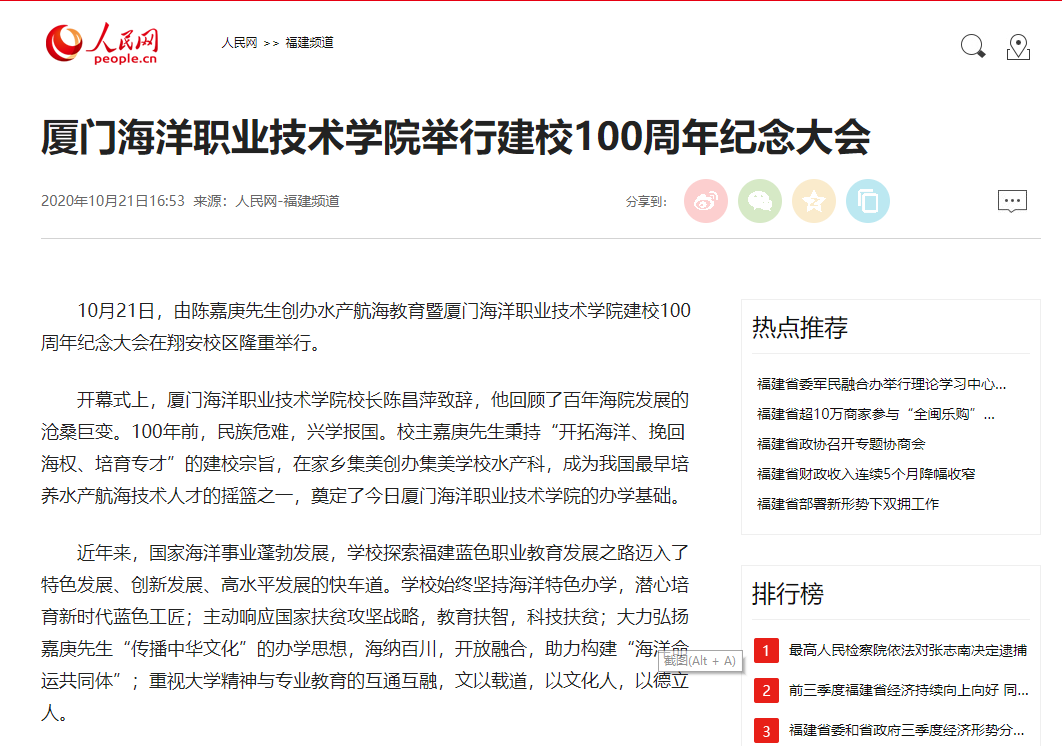Share to Qzone star icon
The width and height of the screenshot is (1062, 746).
(x=814, y=202)
